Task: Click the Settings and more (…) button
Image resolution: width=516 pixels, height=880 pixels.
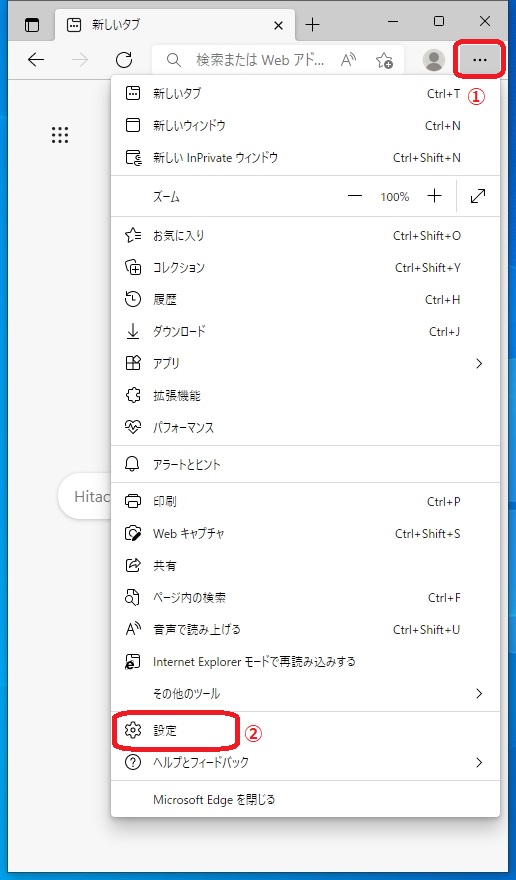Action: 480,59
